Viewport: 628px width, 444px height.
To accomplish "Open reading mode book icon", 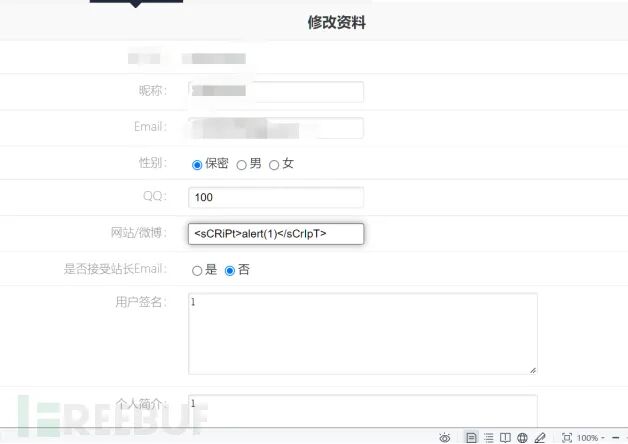I will pyautogui.click(x=505, y=438).
